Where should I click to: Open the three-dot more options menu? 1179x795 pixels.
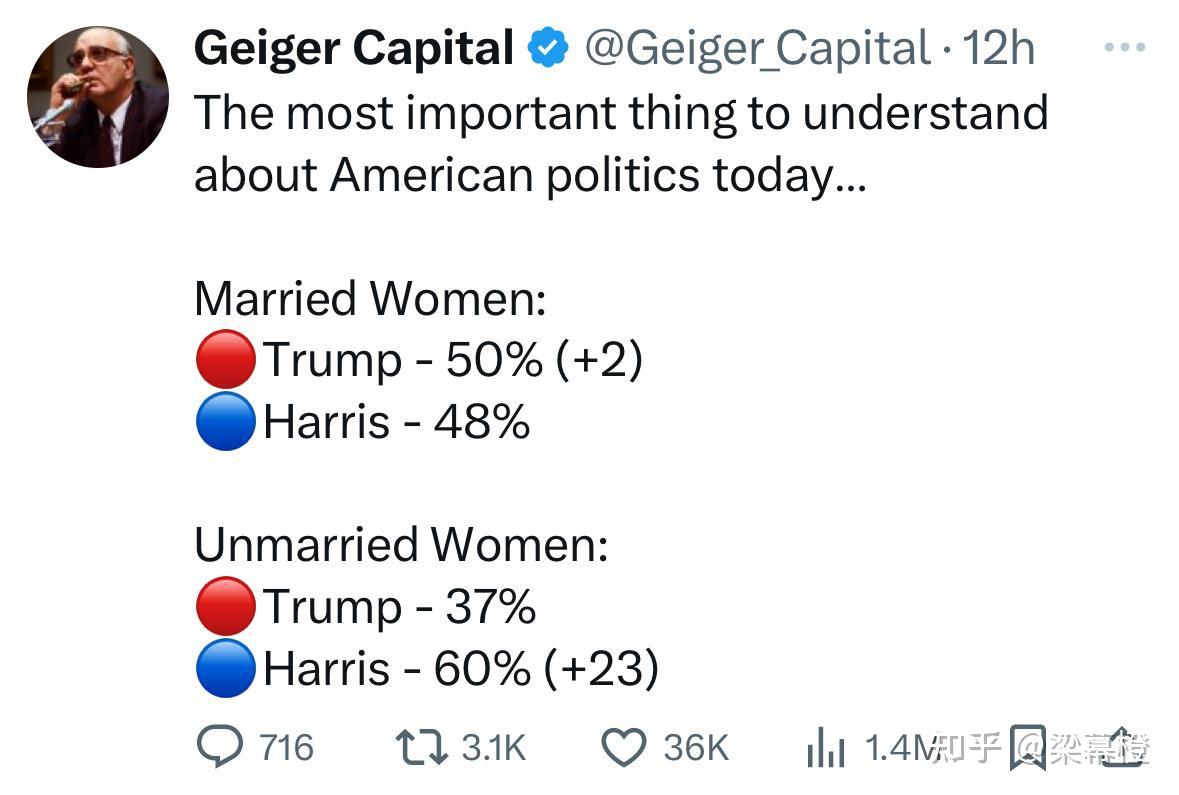(x=1125, y=47)
